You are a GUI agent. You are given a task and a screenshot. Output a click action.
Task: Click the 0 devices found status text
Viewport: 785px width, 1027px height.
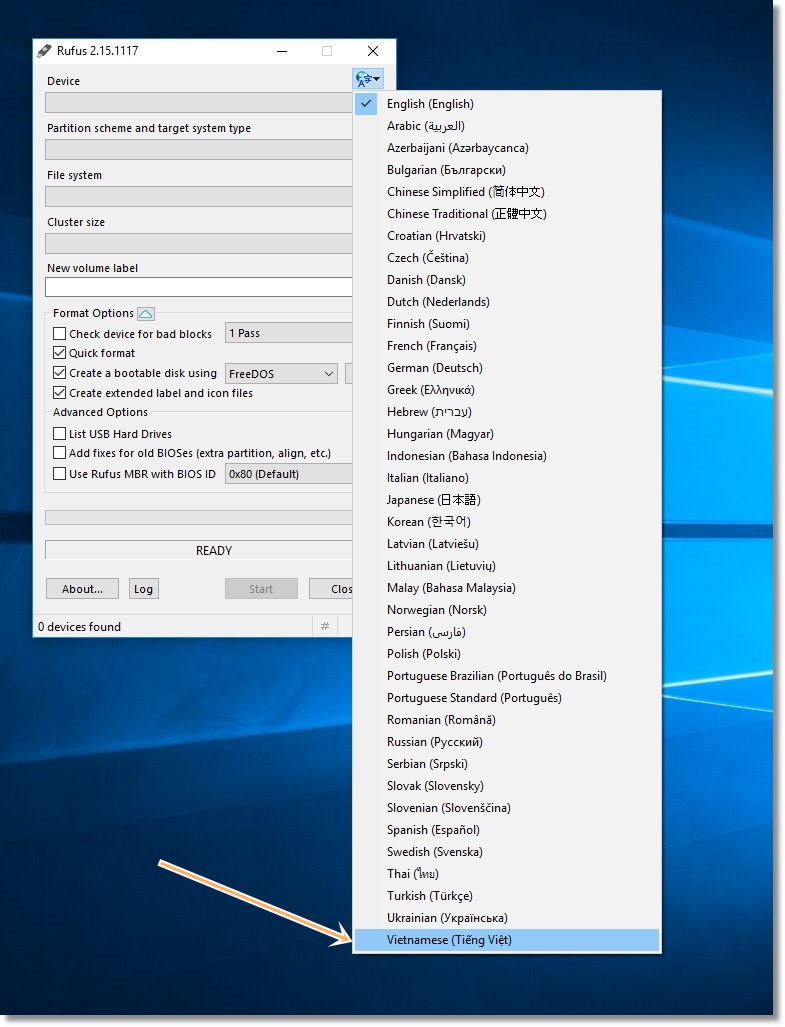(79, 627)
